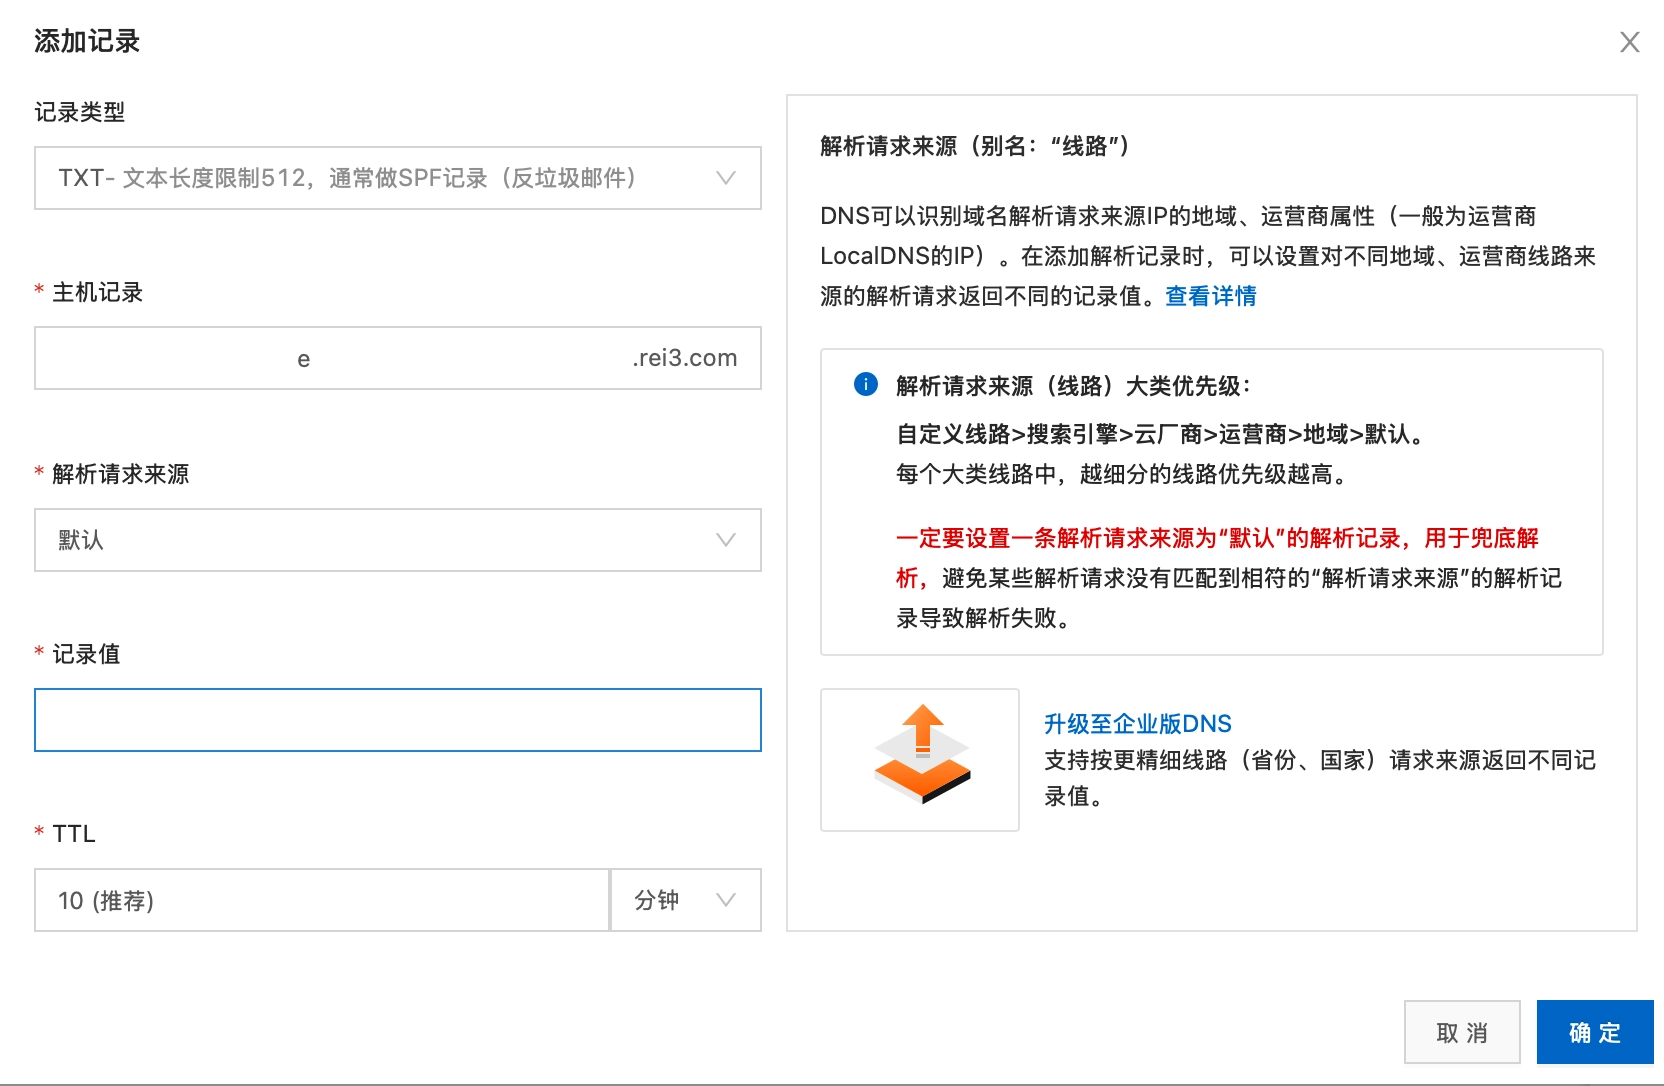Open the 查看详情 link
Viewport: 1664px width, 1086px height.
1210,296
